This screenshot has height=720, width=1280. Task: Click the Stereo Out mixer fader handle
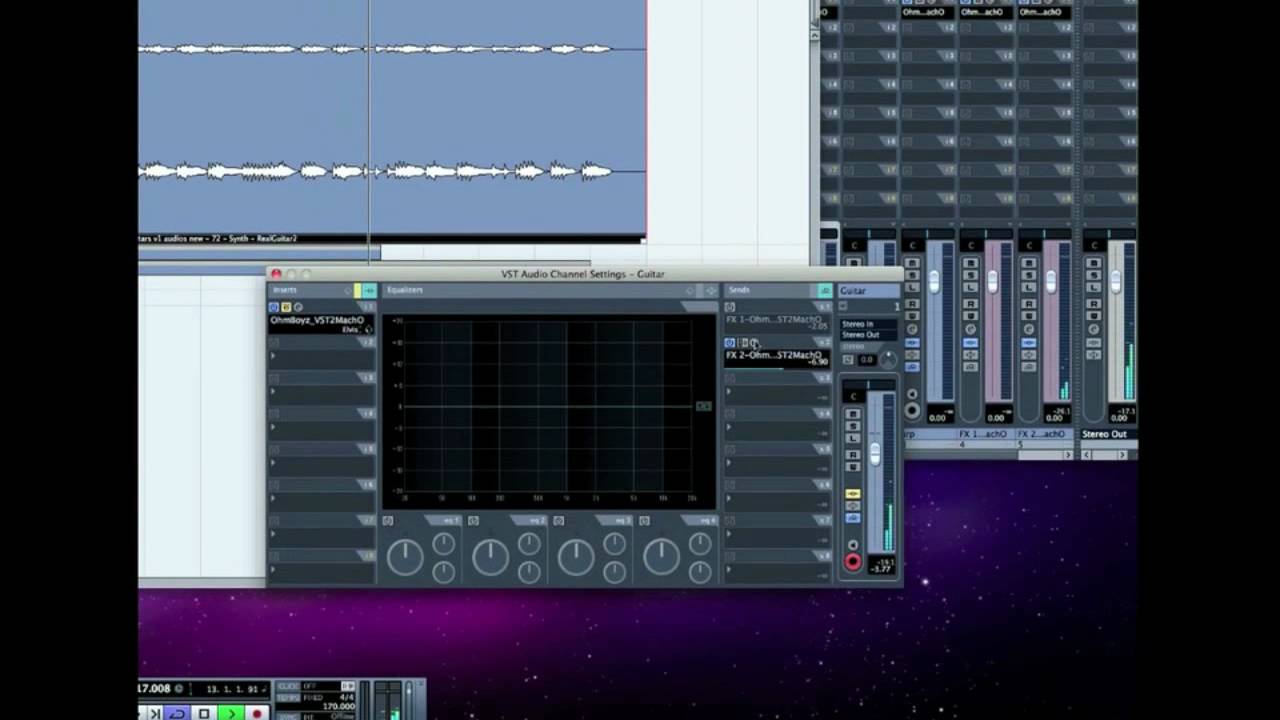pos(1115,283)
